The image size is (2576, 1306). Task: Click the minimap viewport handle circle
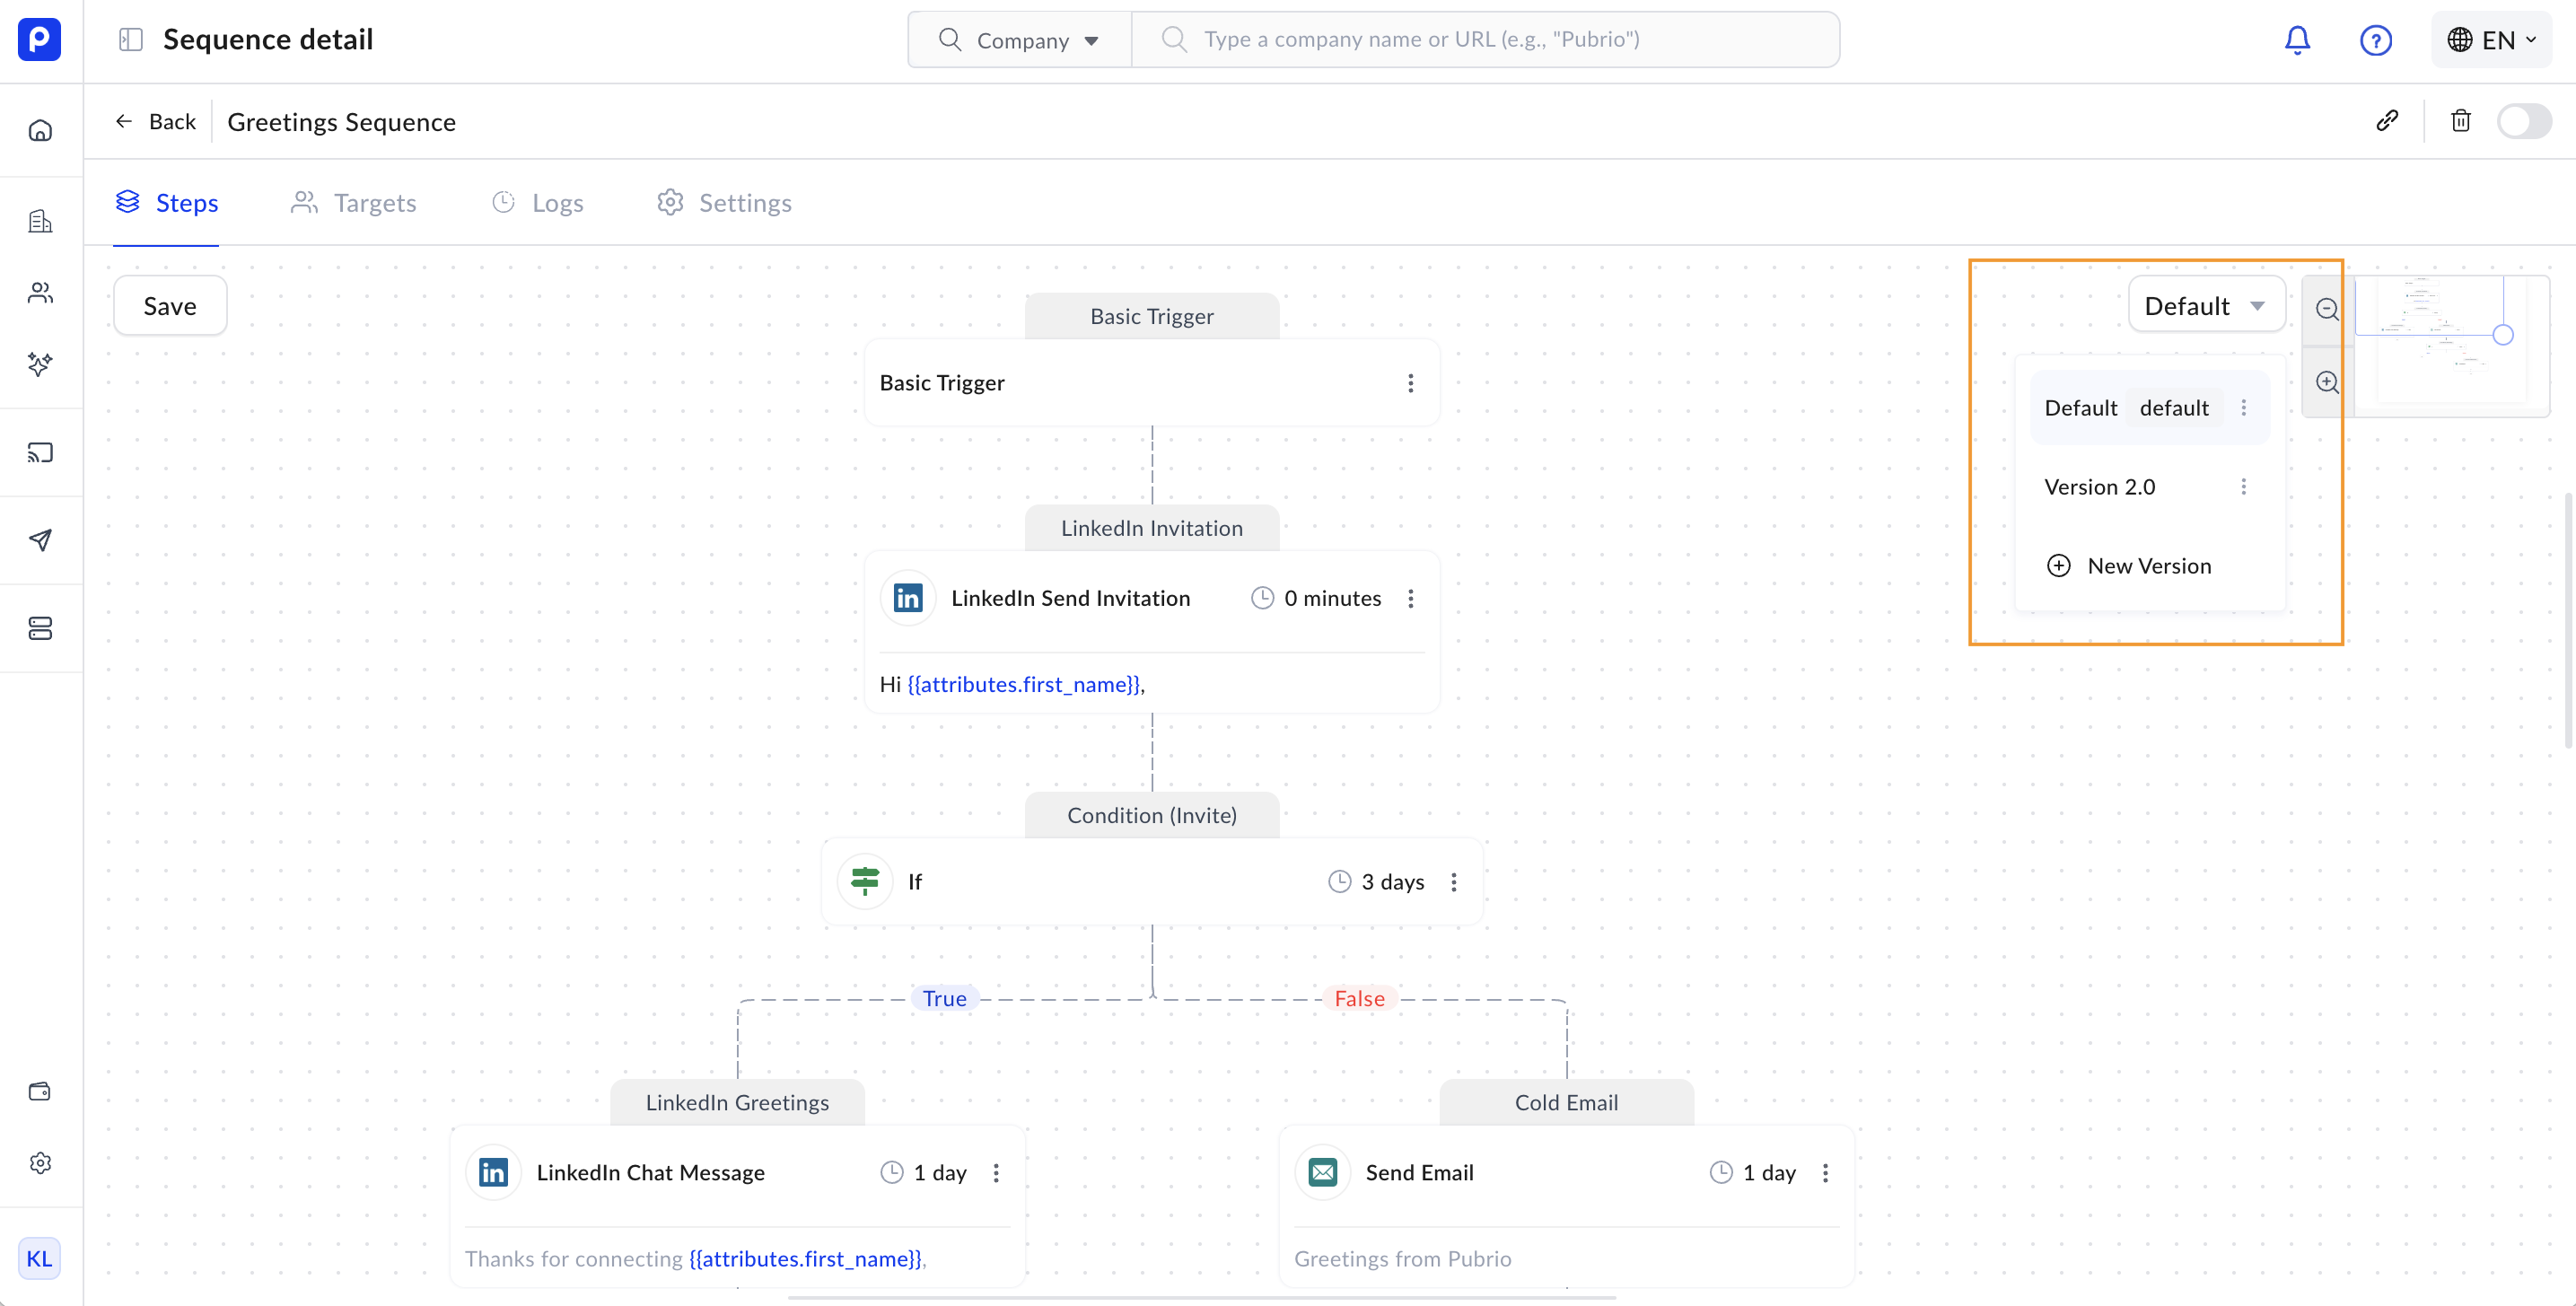(2503, 335)
